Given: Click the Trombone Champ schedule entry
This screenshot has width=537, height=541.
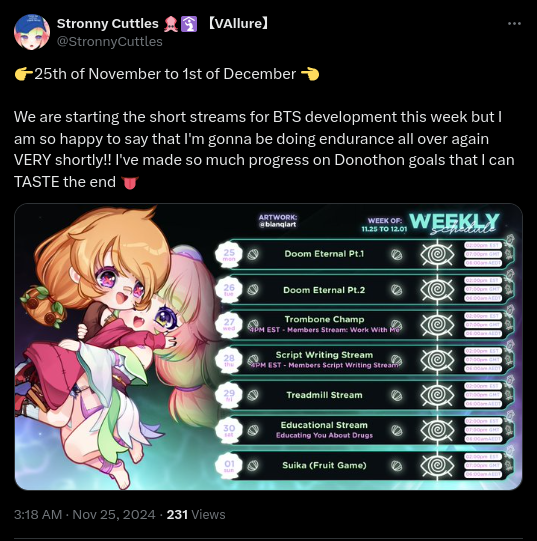Looking at the screenshot, I should coord(324,319).
